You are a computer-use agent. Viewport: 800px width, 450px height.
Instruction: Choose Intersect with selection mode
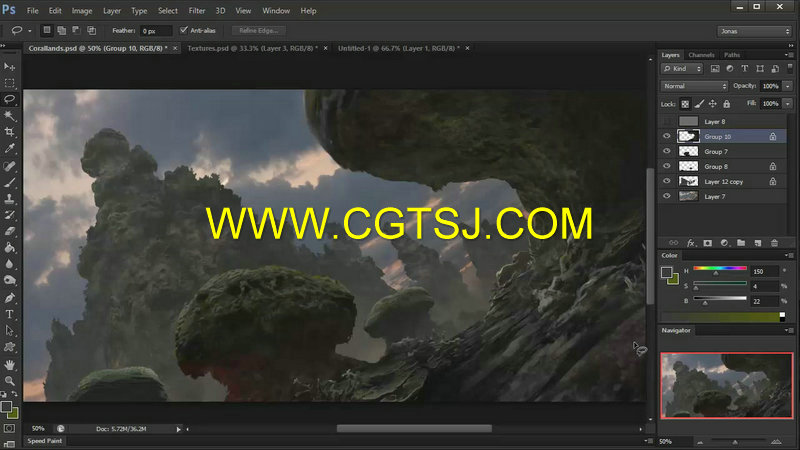92,31
